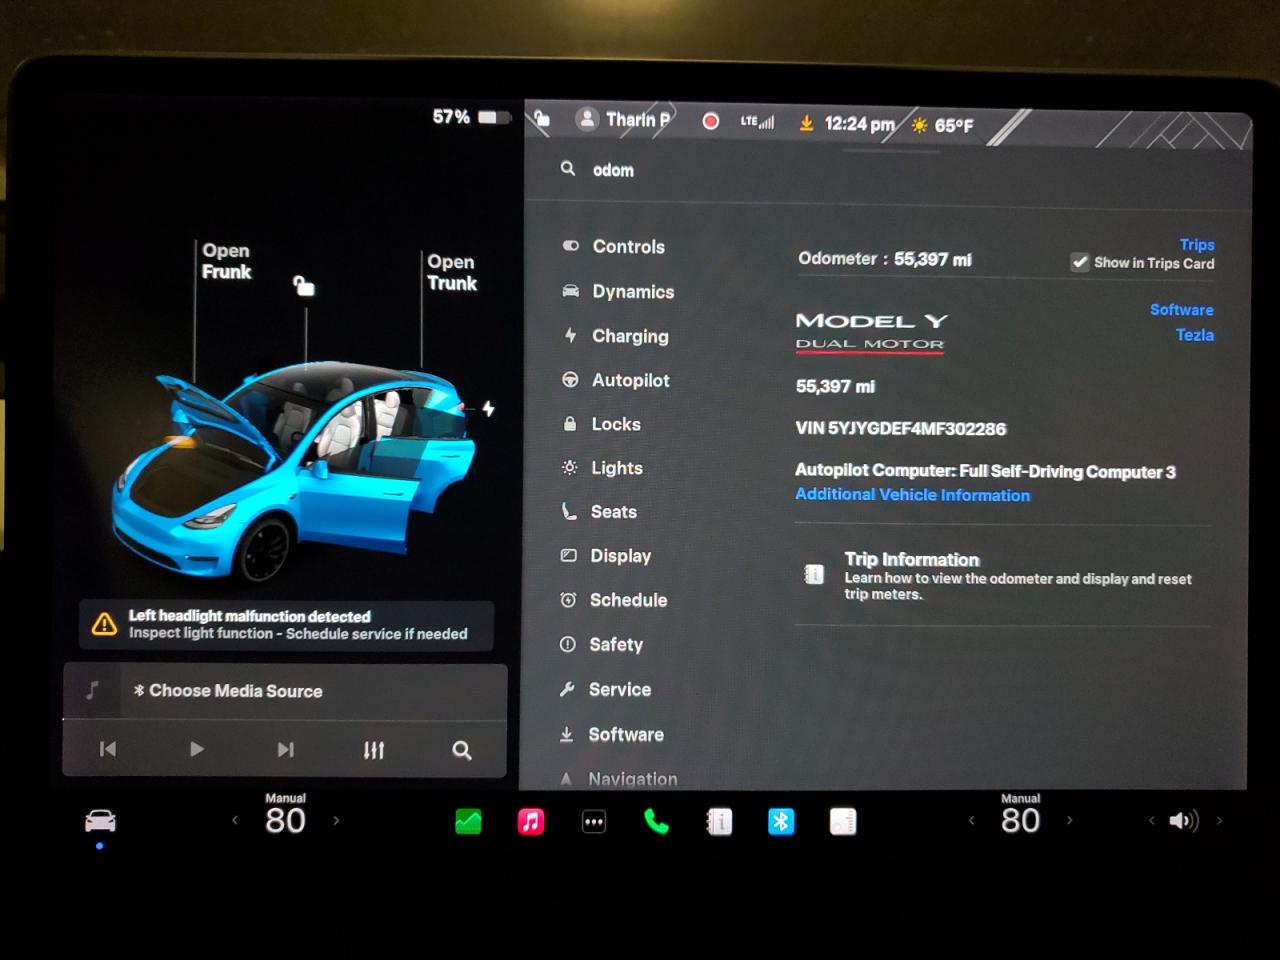The image size is (1280, 960).
Task: Tap the right chevron beside driver temperature 80
Action: click(x=338, y=820)
